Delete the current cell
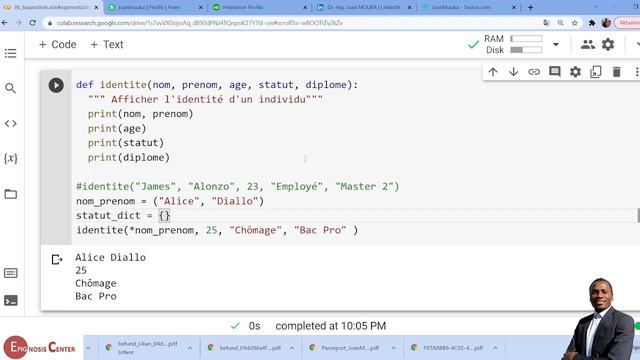Screen dimensions: 640x360 coord(616,72)
